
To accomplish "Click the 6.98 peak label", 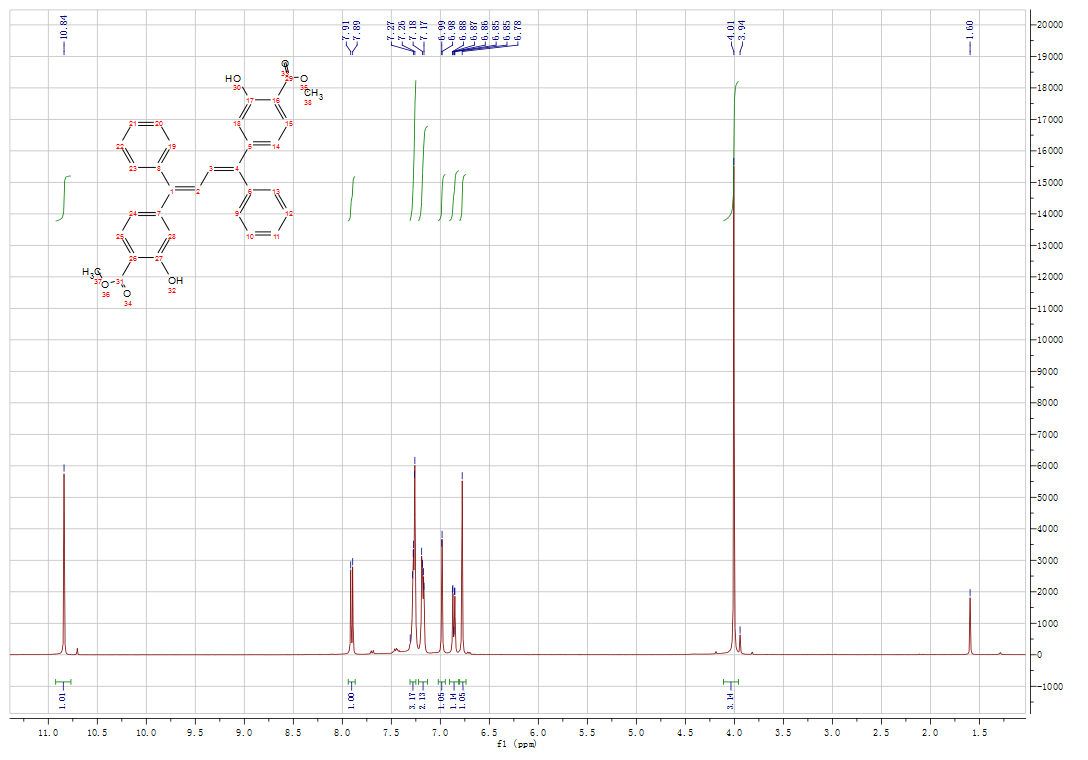I will pos(452,31).
